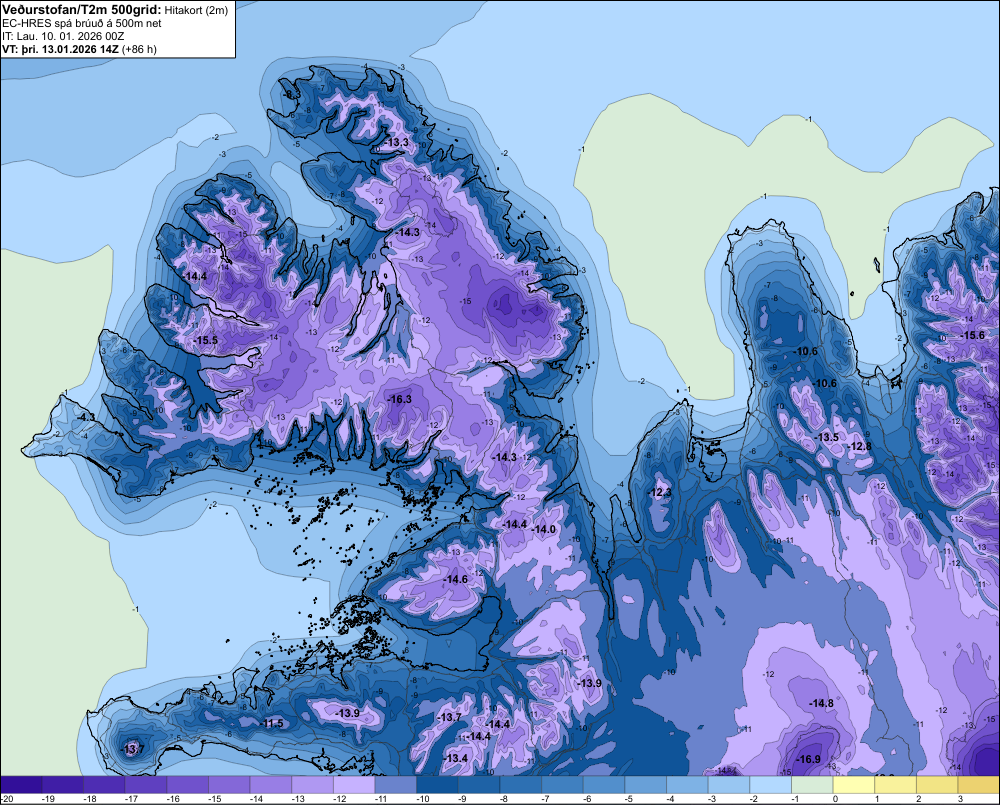Click the 'IT: Lau. 10. 01. 2026 00Z' line

coord(63,36)
